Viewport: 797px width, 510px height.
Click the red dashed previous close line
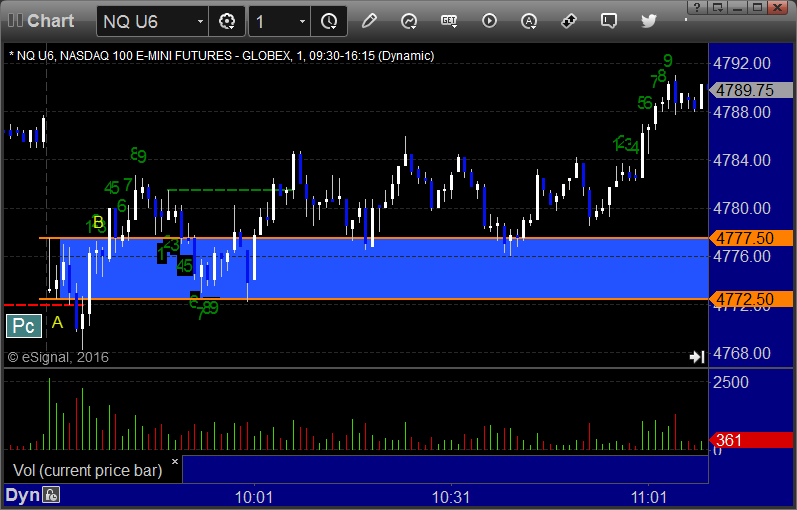43,305
